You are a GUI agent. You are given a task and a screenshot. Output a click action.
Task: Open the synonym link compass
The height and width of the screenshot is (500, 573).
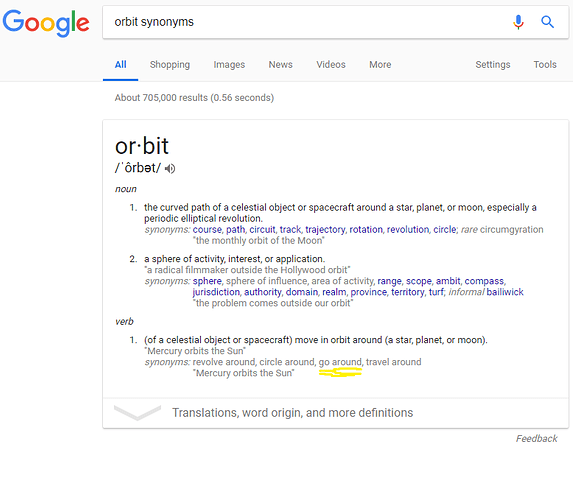[x=484, y=281]
